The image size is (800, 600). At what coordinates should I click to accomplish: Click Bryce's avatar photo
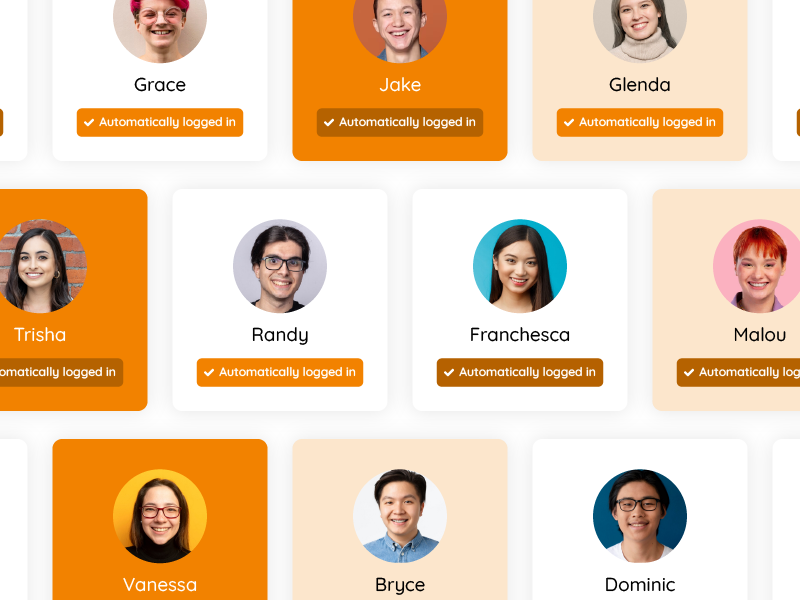pyautogui.click(x=399, y=516)
